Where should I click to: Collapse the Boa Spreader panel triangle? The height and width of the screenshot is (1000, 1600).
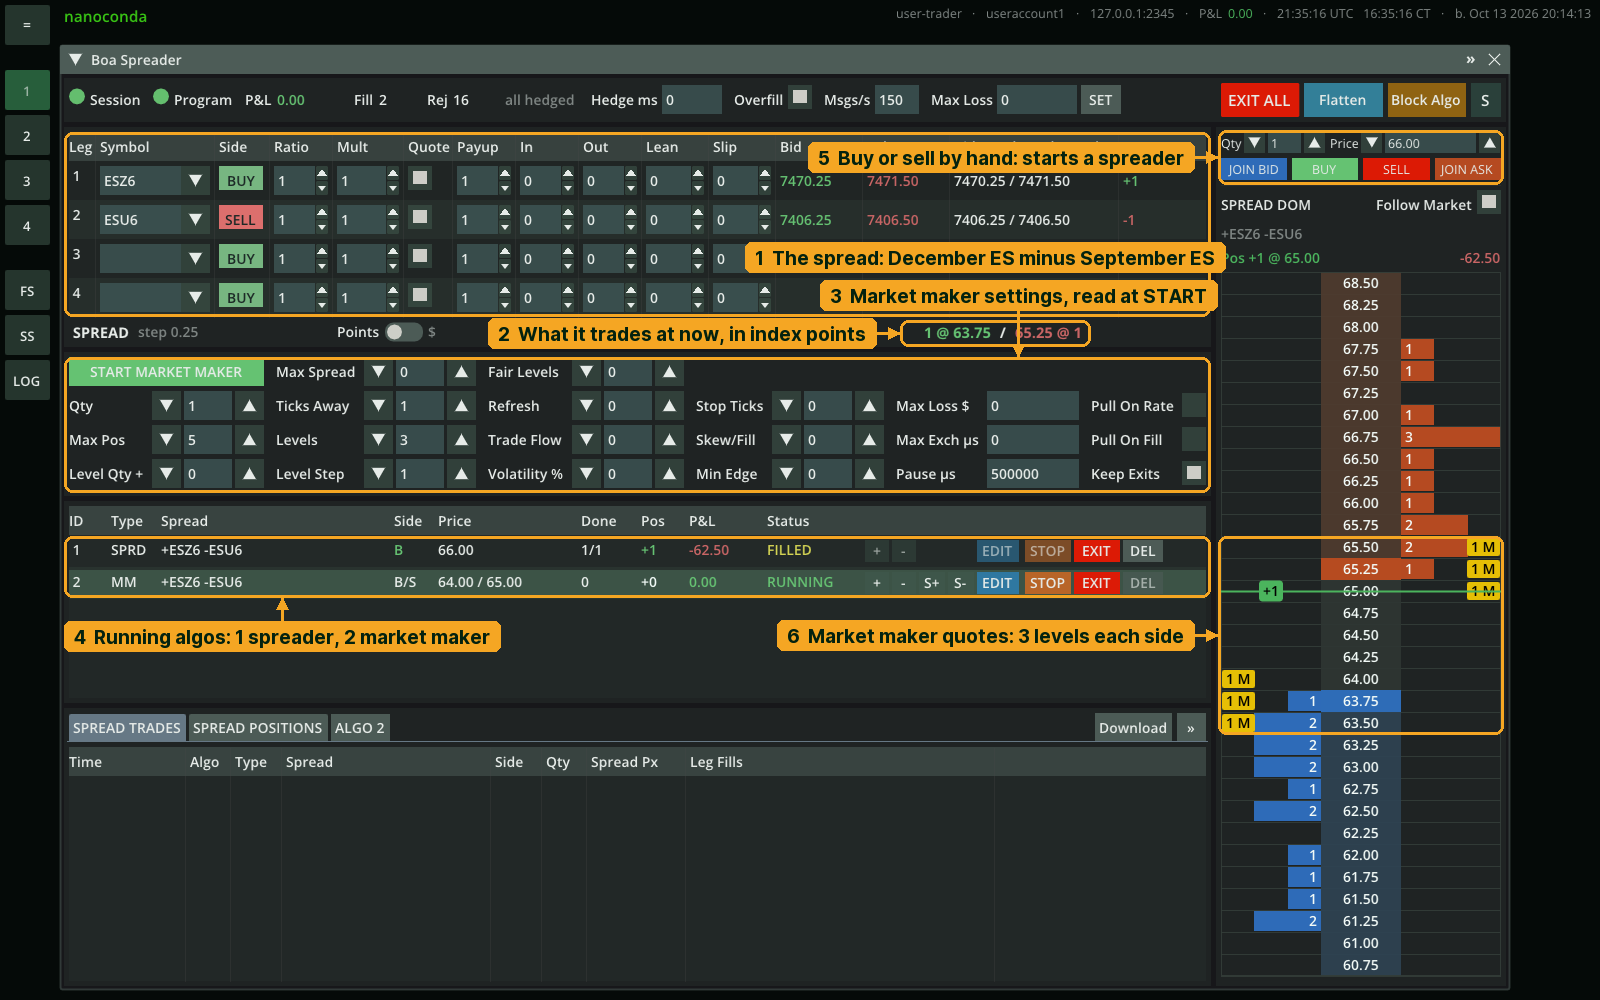(x=75, y=60)
